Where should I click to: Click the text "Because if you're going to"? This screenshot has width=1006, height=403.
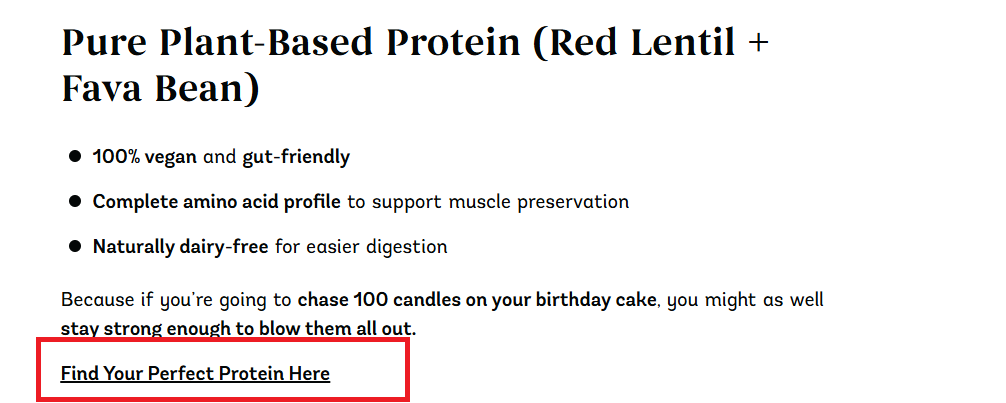point(176,299)
